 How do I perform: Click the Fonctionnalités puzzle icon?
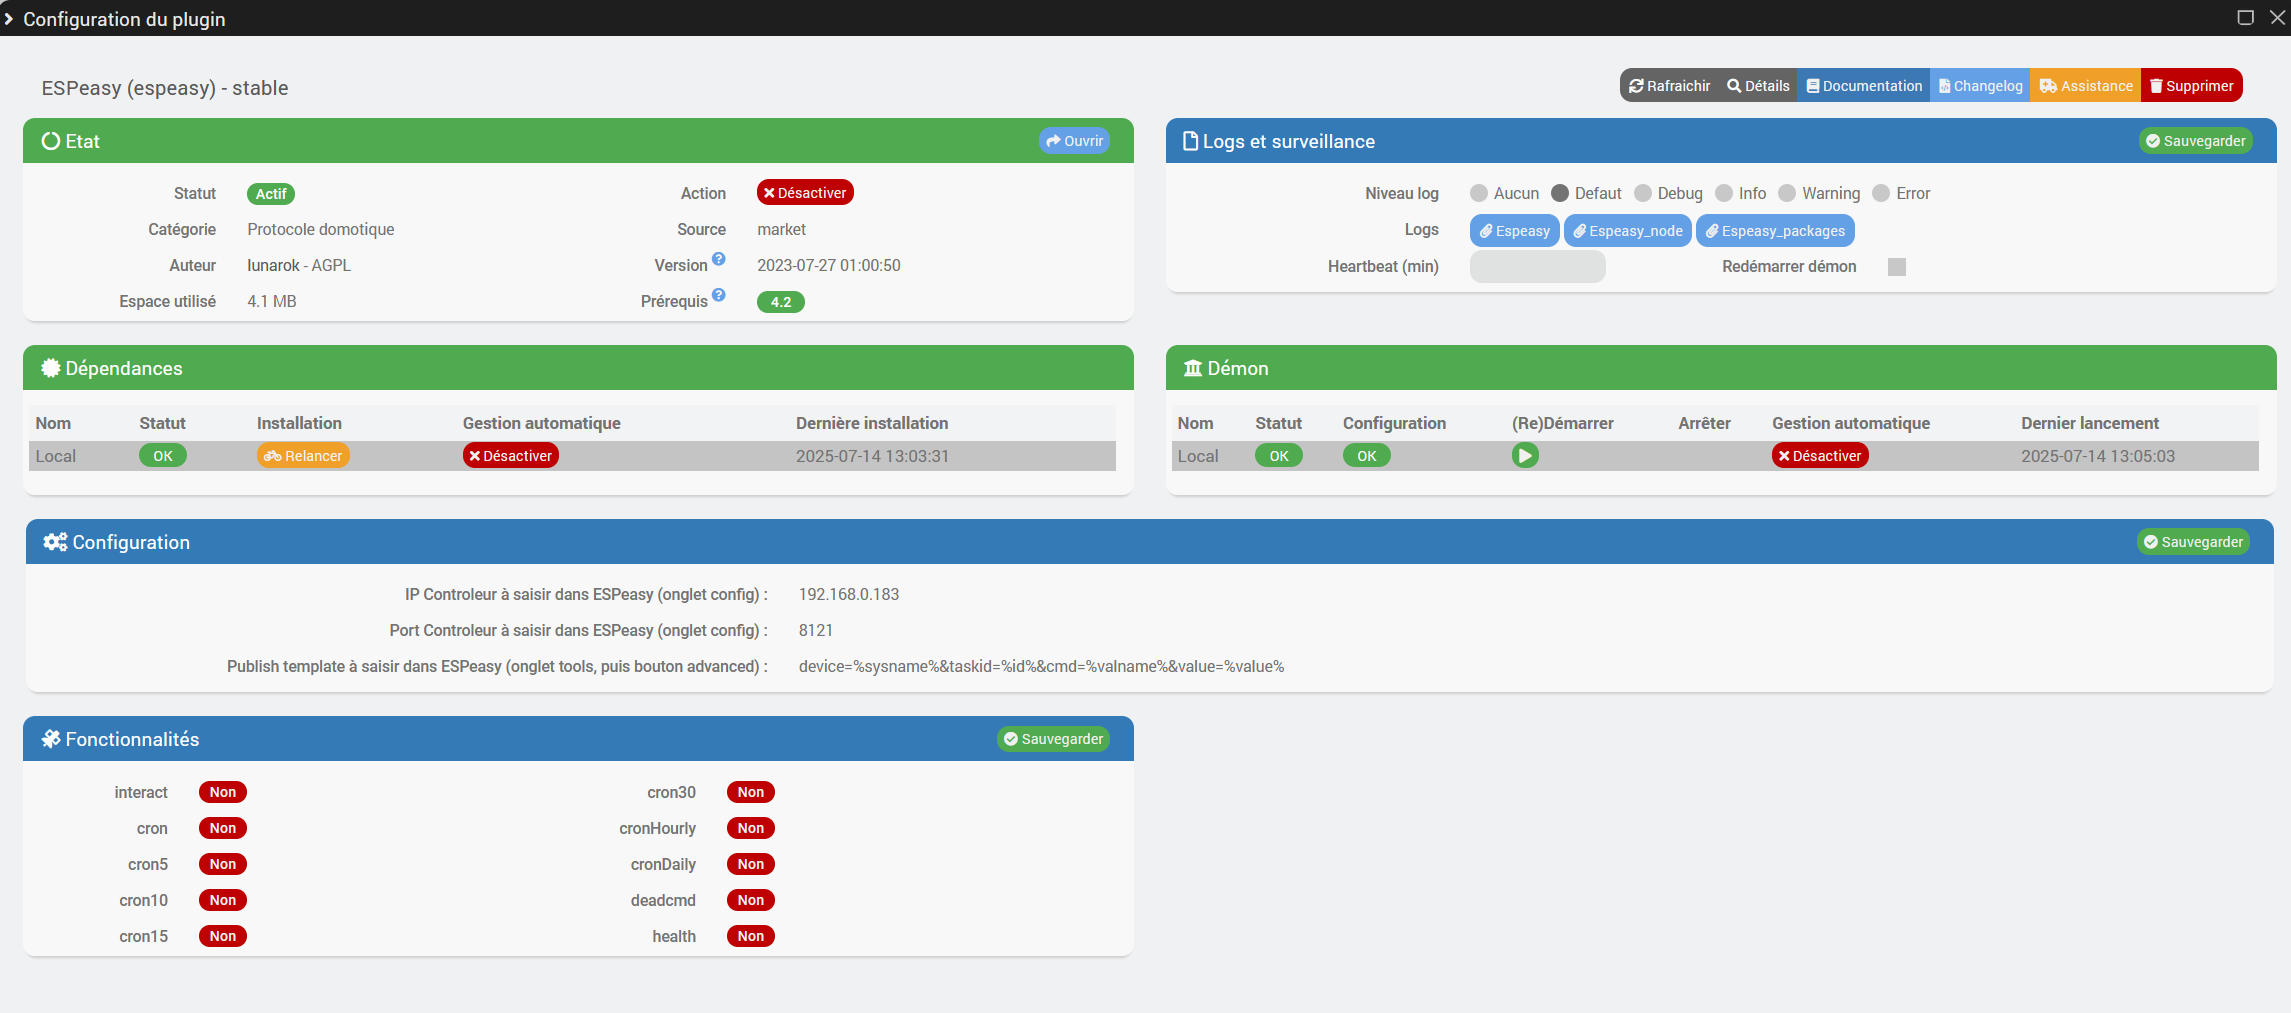(x=51, y=739)
